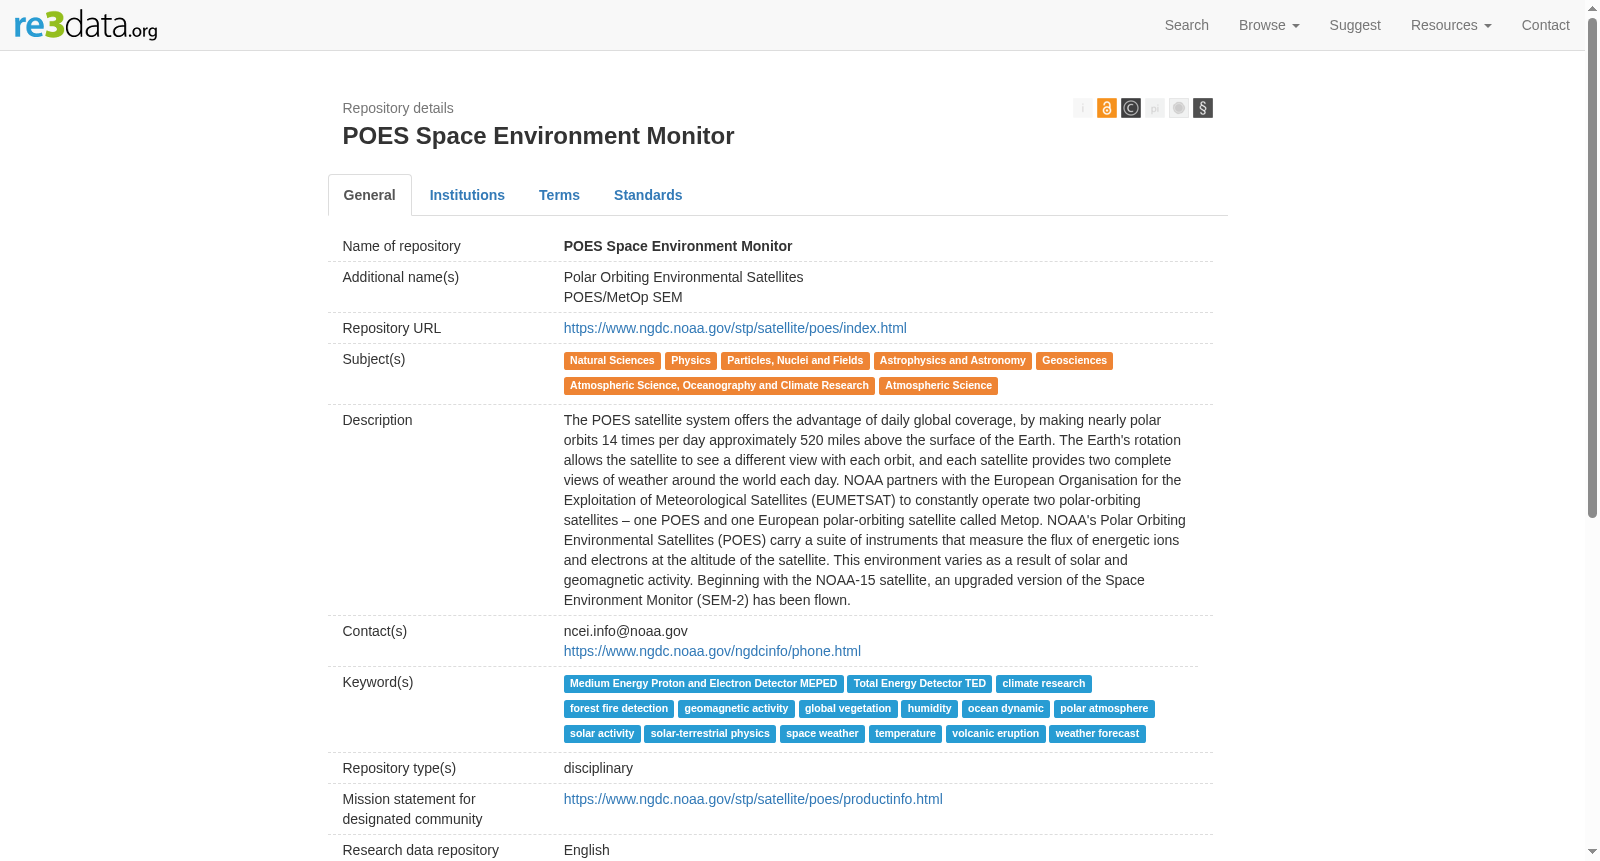1600x861 pixels.
Task: Click the orange open access lock icon
Action: (1107, 108)
